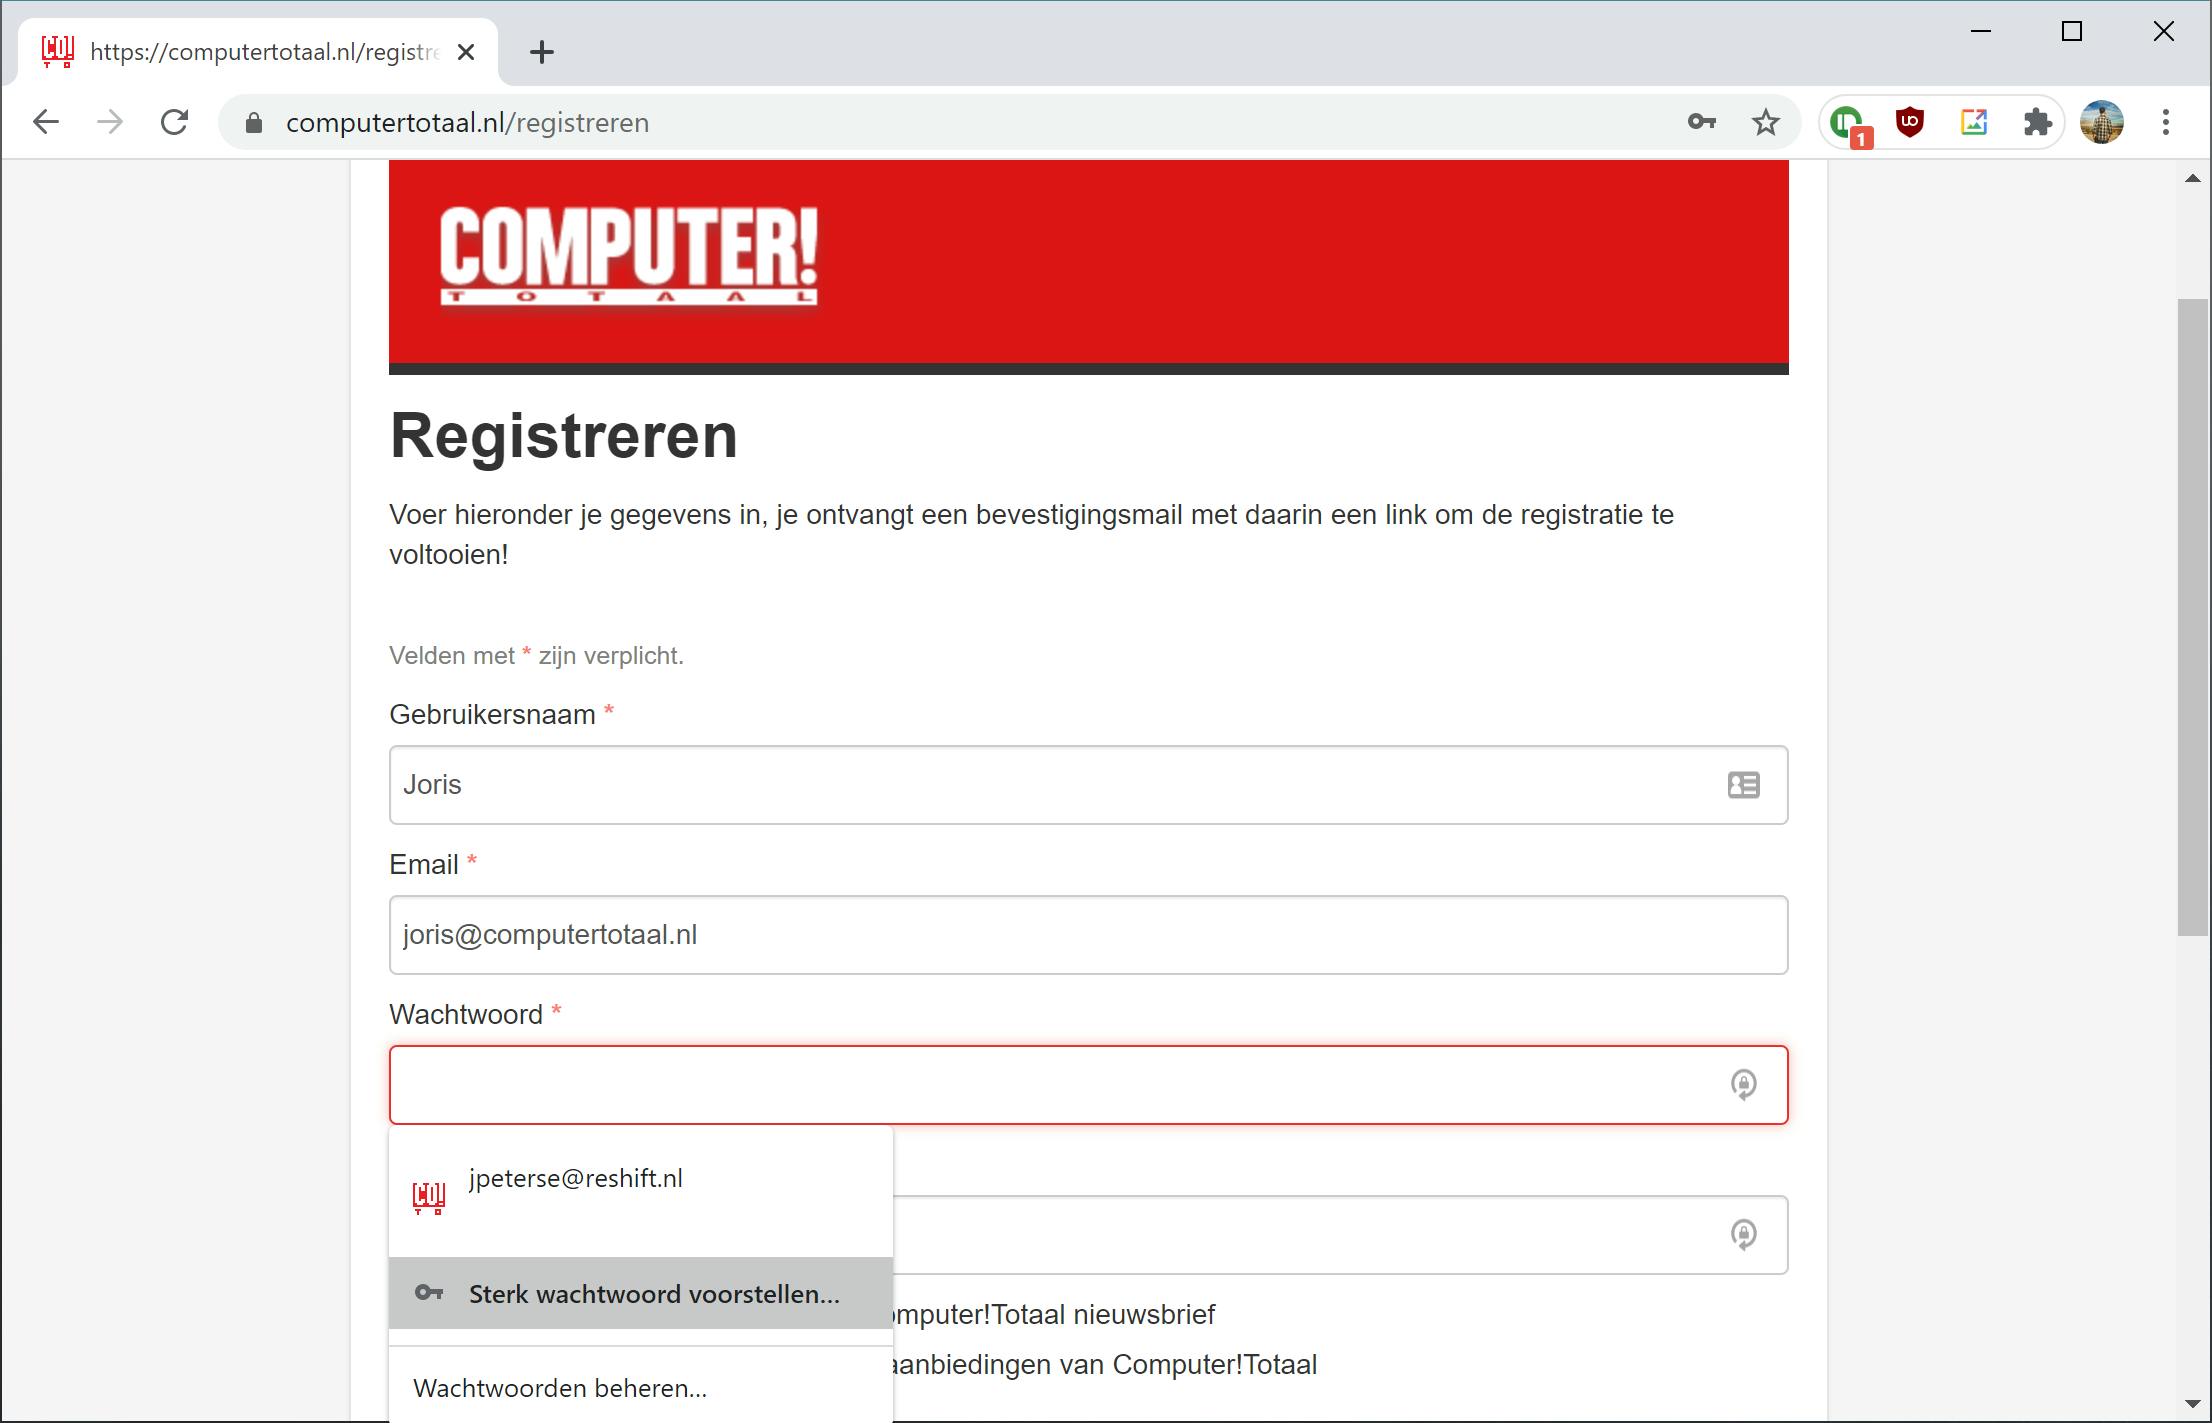
Task: Click the browser back arrow
Action: coord(46,122)
